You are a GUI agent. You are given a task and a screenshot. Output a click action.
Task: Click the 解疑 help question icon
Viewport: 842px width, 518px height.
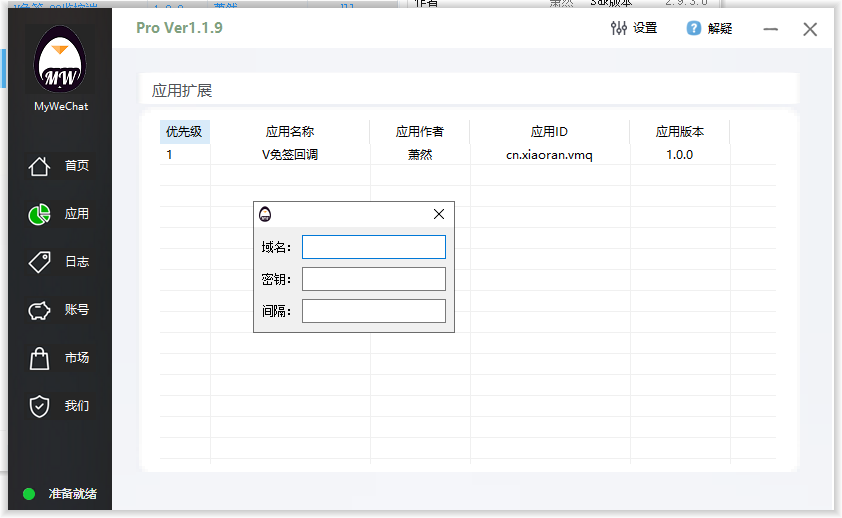[694, 28]
